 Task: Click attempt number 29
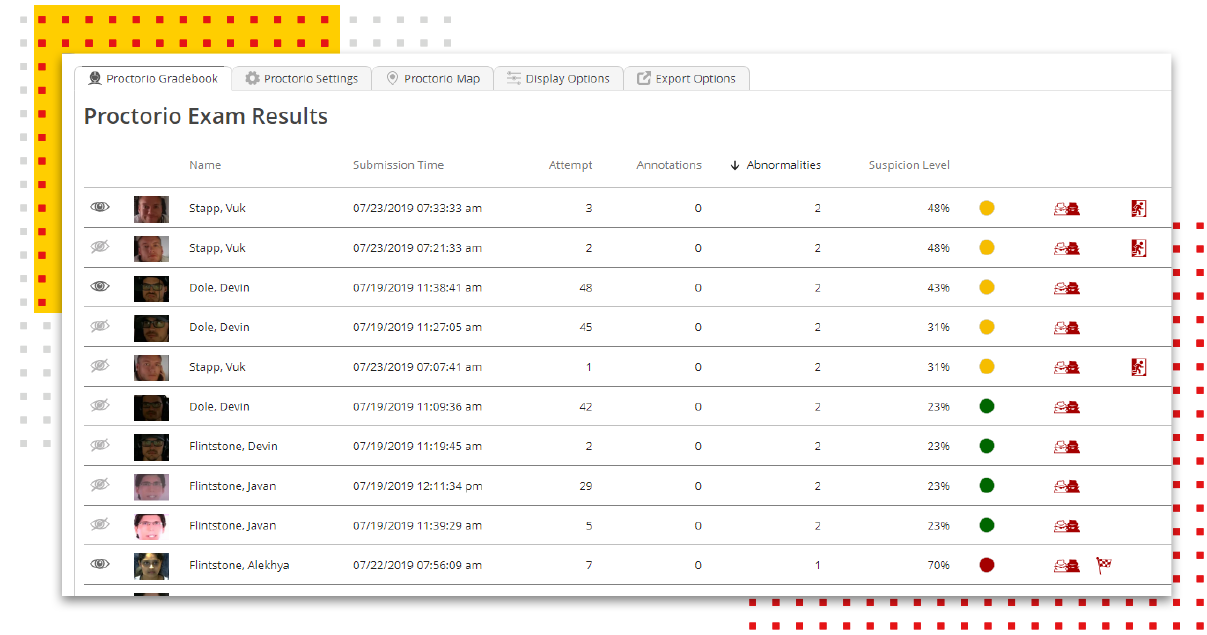[585, 486]
